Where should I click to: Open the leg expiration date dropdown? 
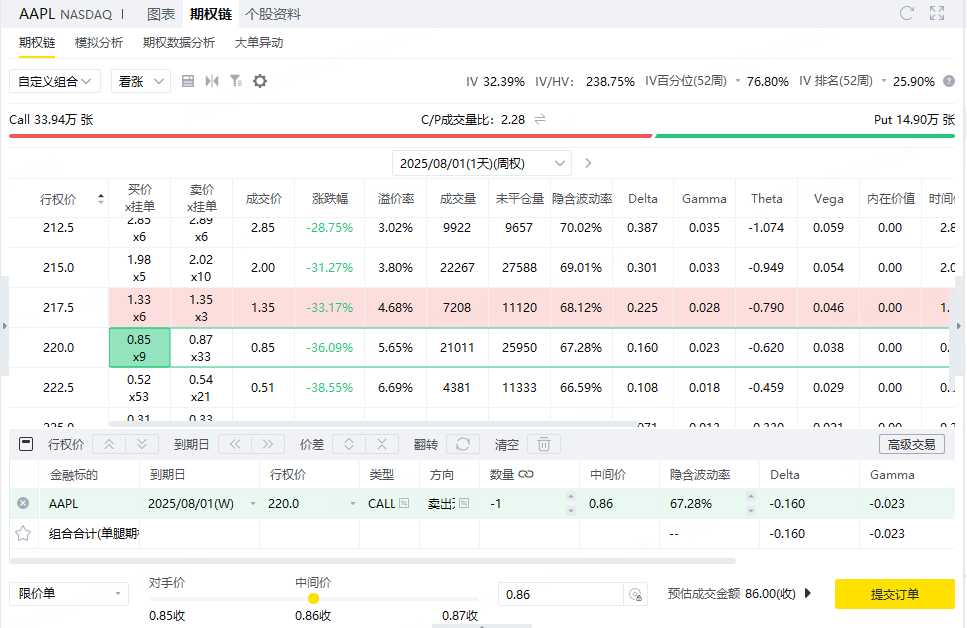253,503
